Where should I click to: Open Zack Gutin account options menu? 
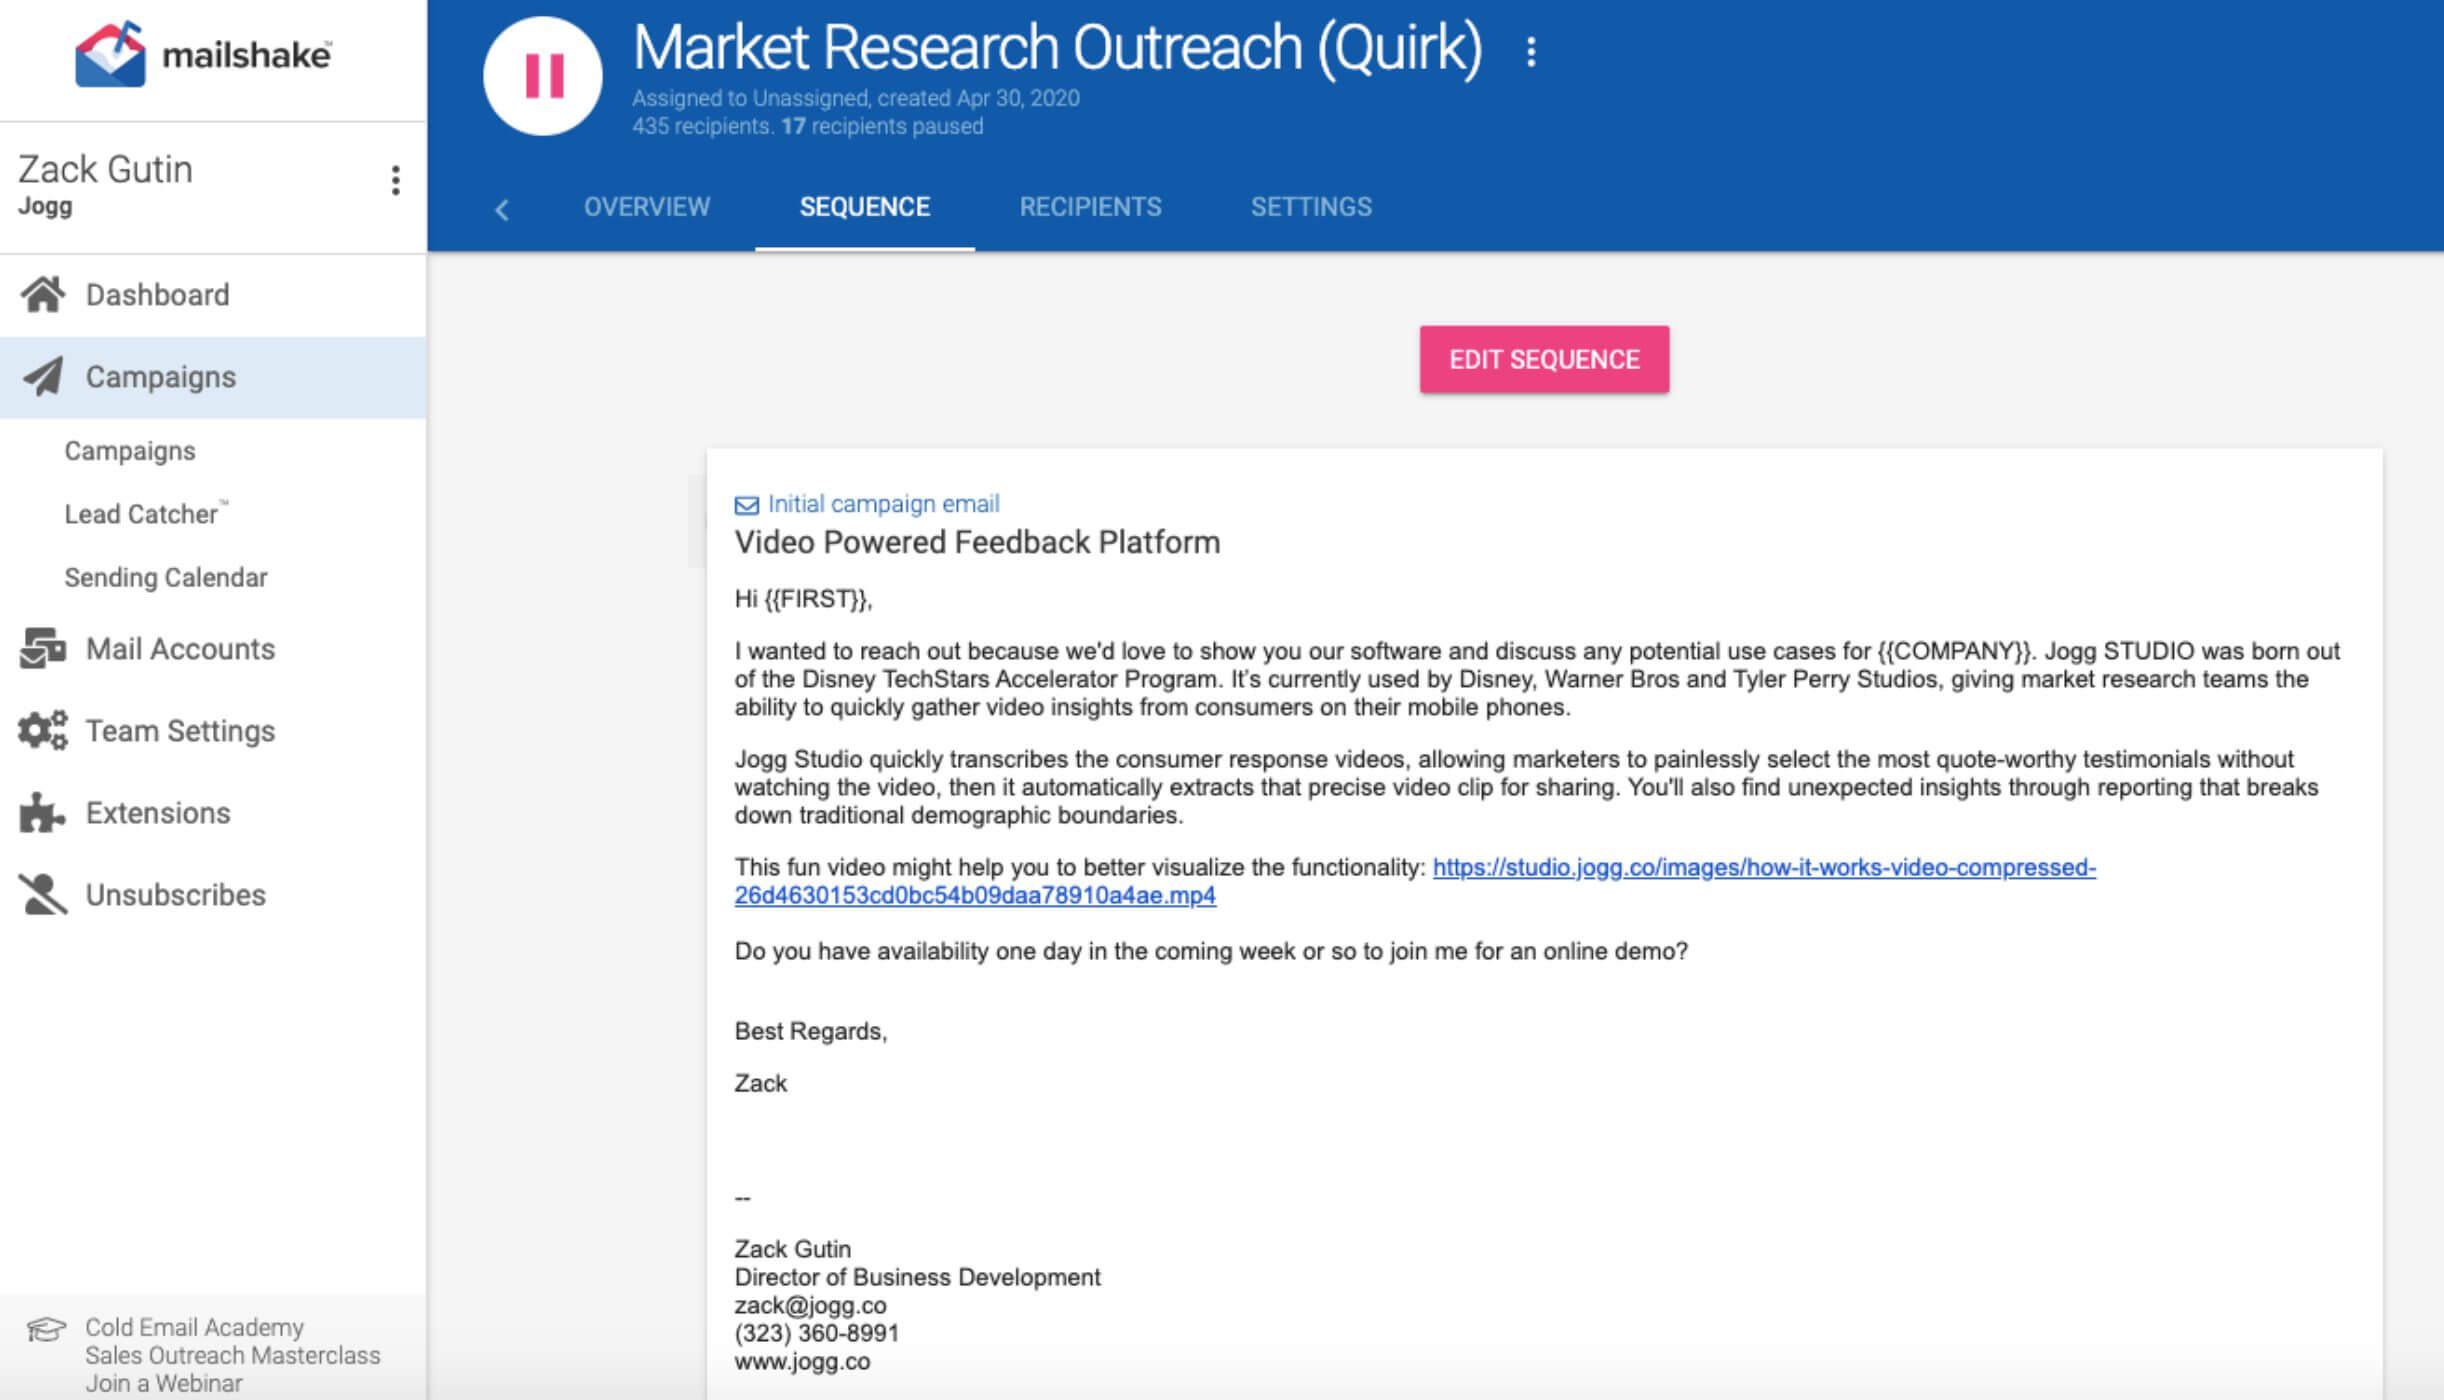tap(396, 181)
